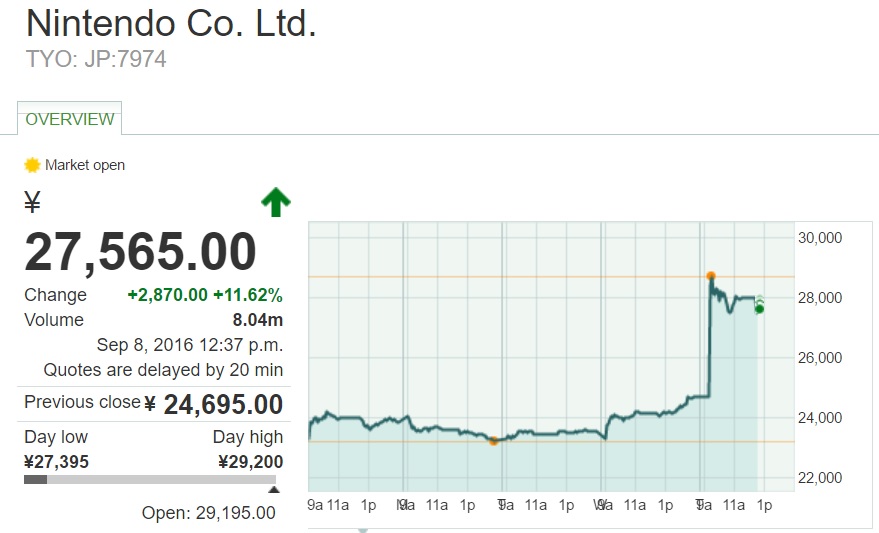Click the orange chart low marker dot

point(493,441)
